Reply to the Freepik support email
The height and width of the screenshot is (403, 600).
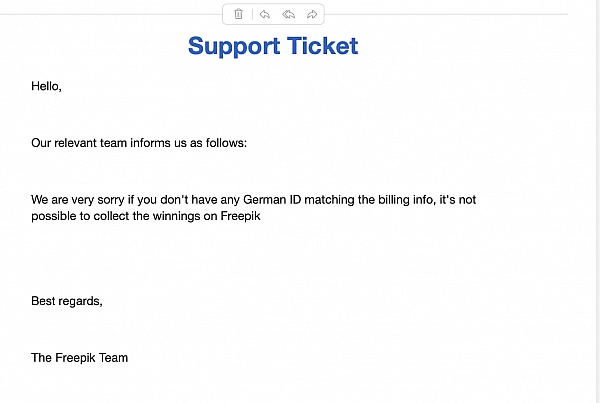pyautogui.click(x=264, y=14)
